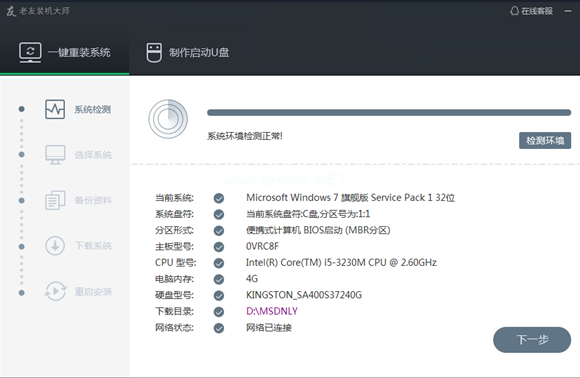
Task: Click the online customer service bell icon
Action: pyautogui.click(x=514, y=11)
